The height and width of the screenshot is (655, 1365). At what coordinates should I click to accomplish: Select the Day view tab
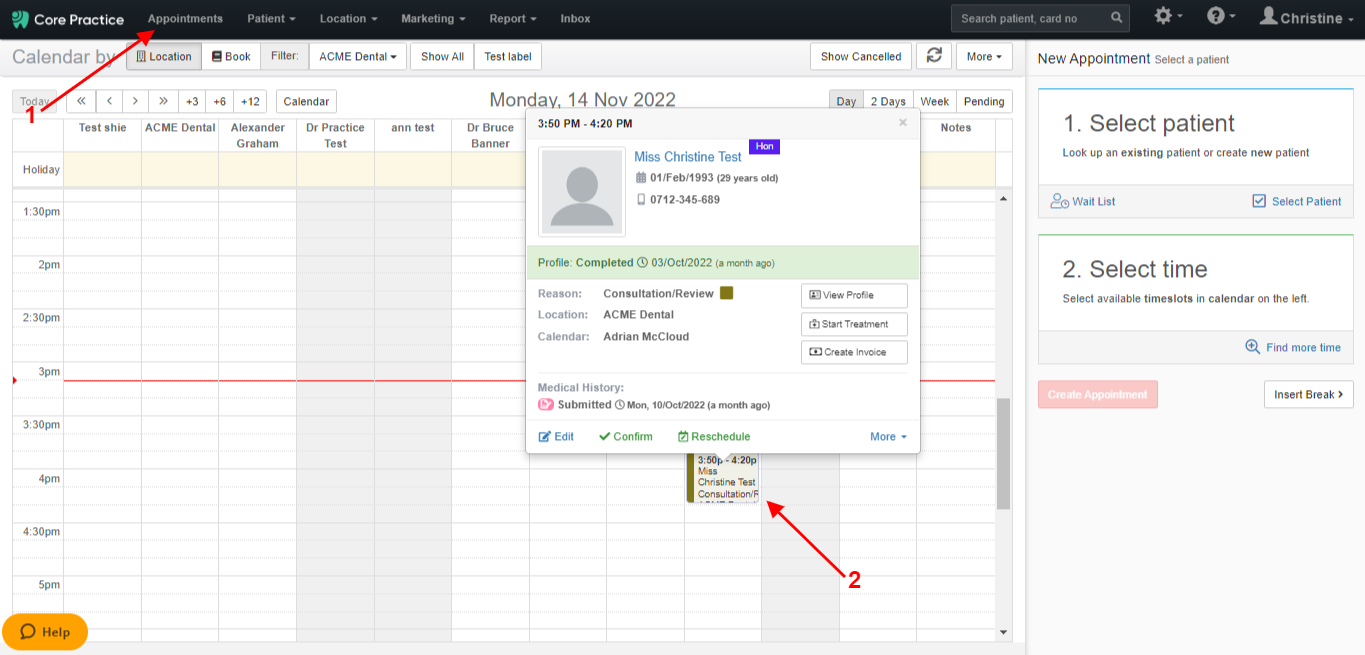(x=846, y=101)
